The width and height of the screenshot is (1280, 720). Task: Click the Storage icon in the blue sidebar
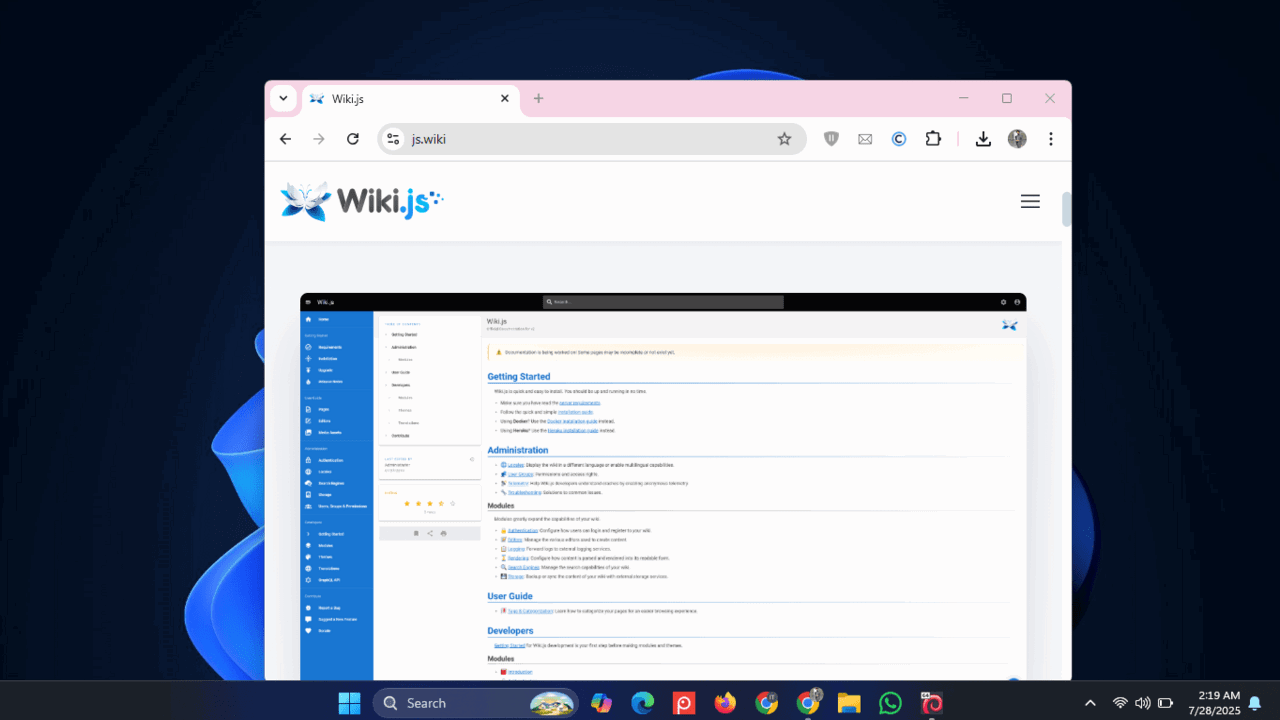point(308,494)
